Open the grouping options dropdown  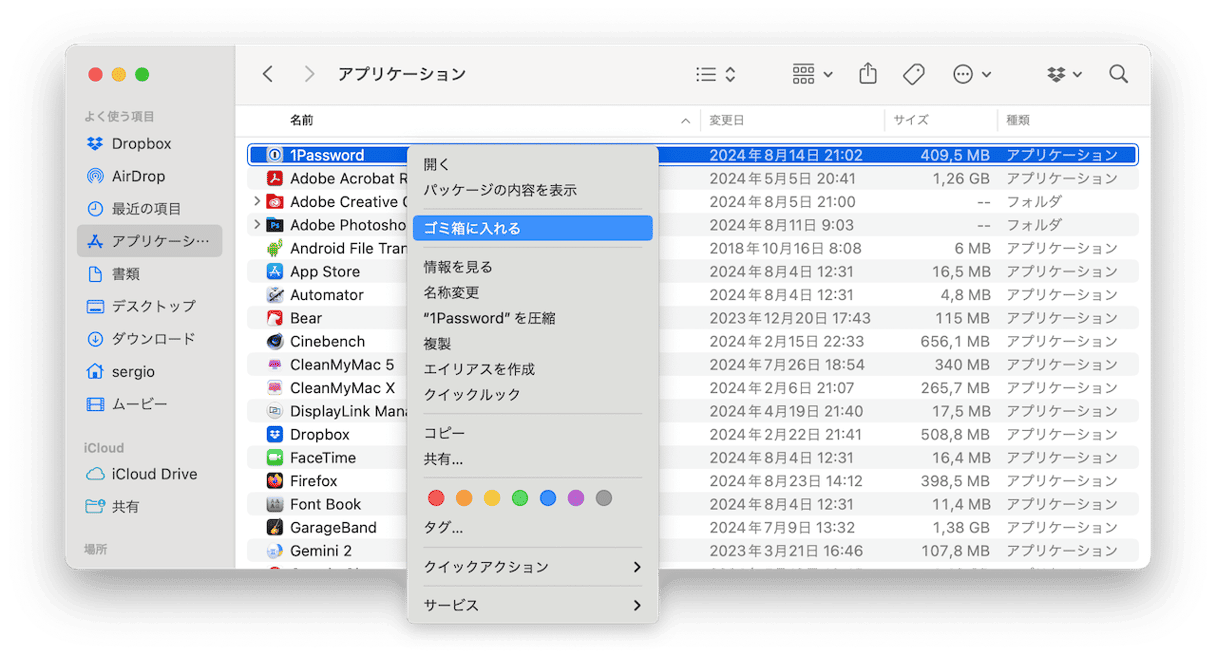pyautogui.click(x=812, y=74)
